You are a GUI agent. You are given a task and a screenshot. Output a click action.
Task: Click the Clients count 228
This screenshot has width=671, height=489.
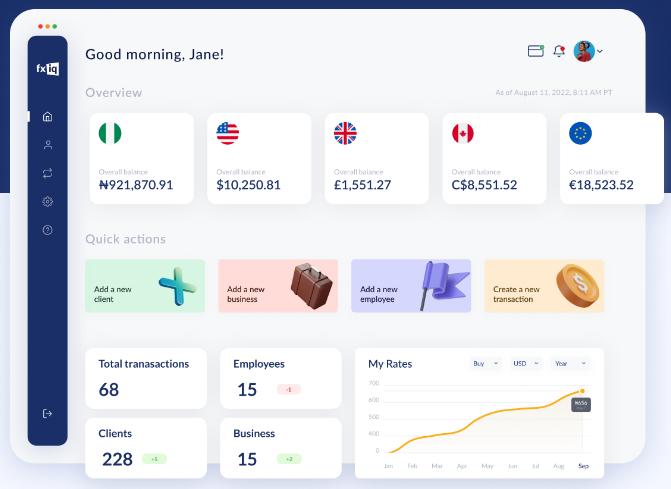pos(117,459)
